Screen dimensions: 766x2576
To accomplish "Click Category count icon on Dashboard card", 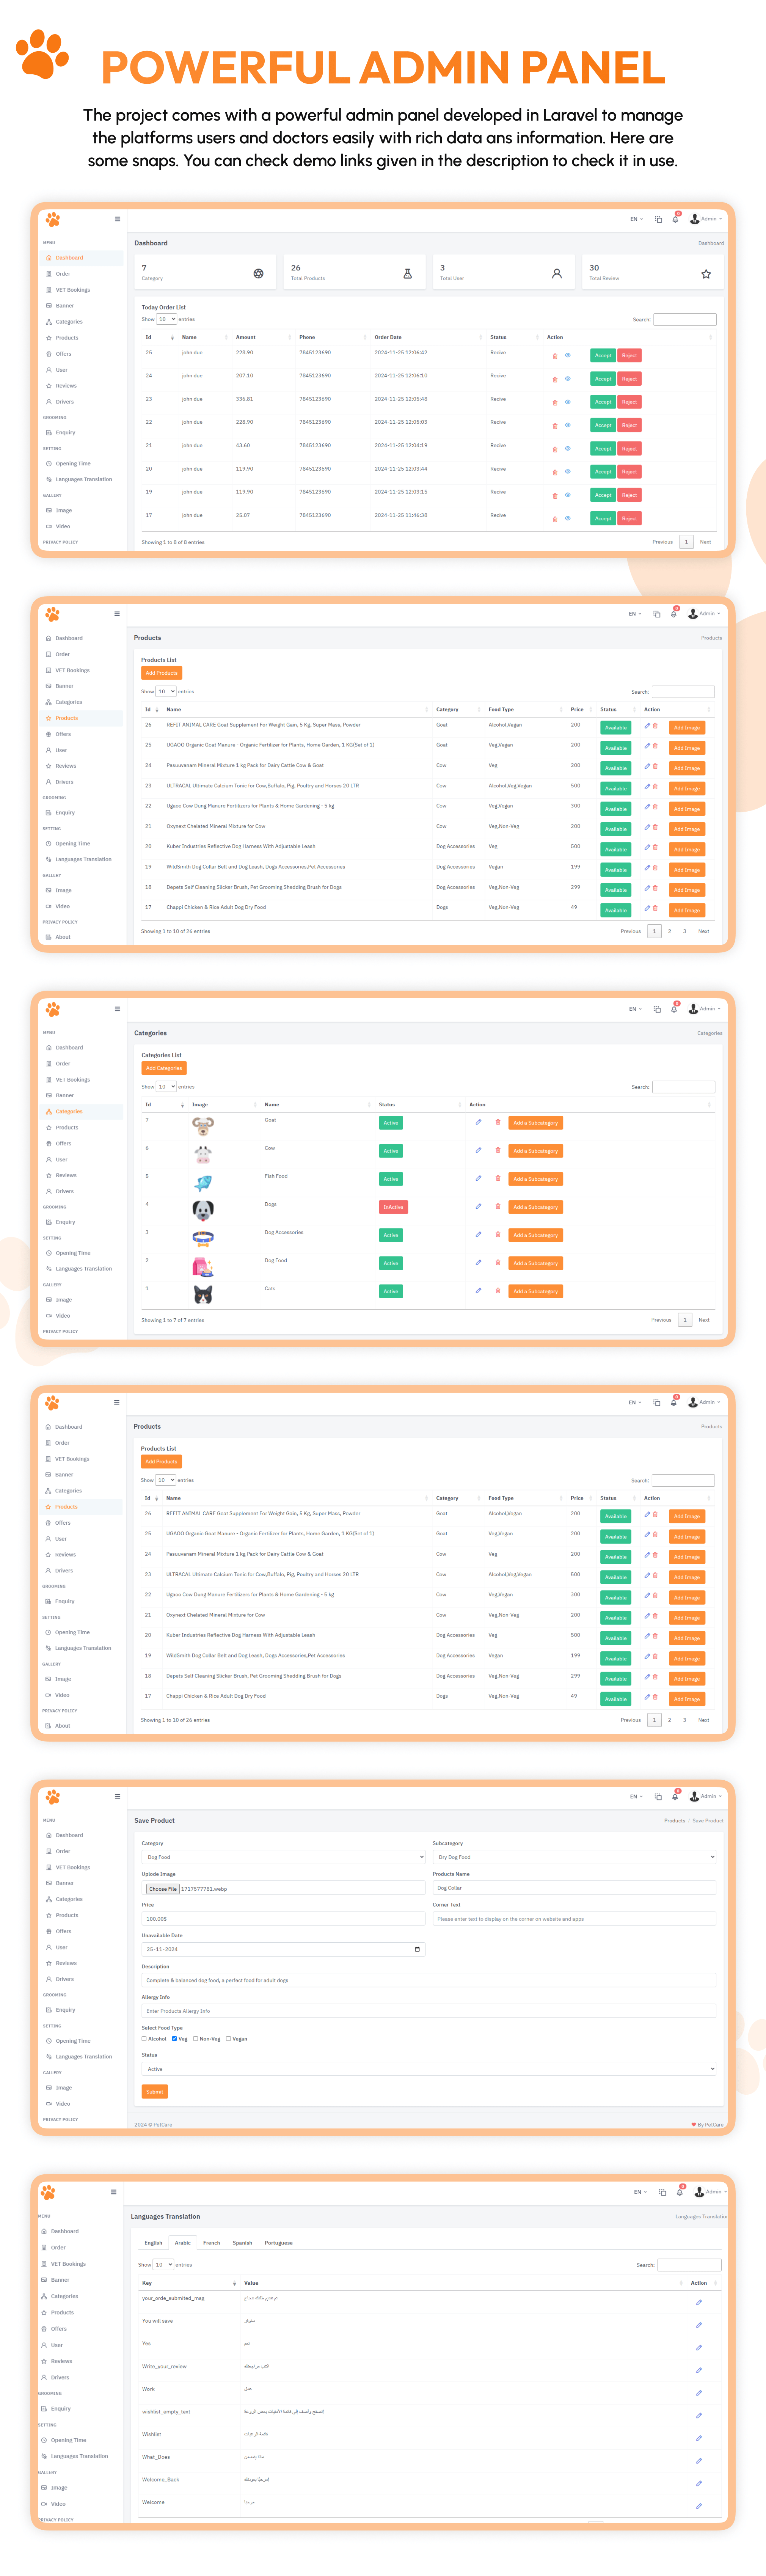I will 258,274.
